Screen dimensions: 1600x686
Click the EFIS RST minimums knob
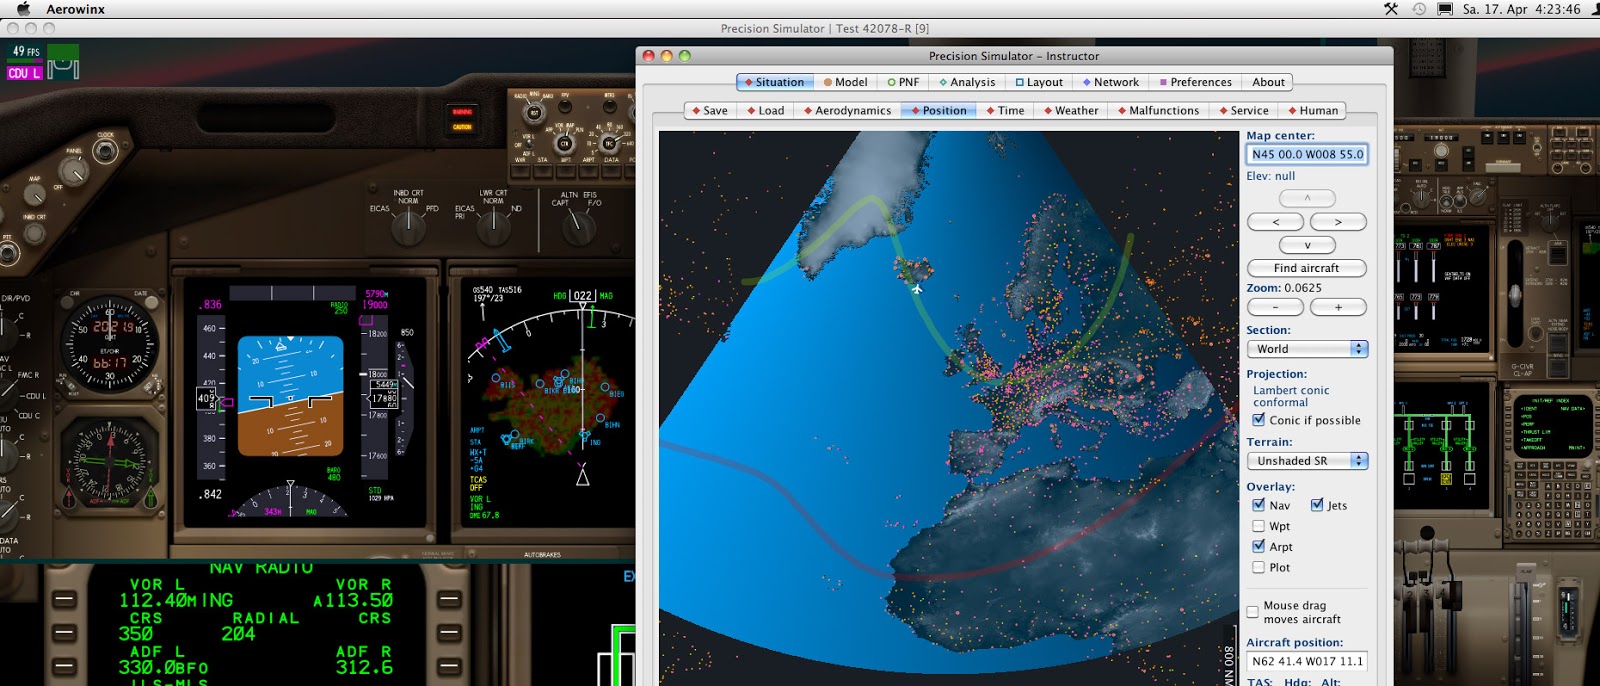[534, 113]
